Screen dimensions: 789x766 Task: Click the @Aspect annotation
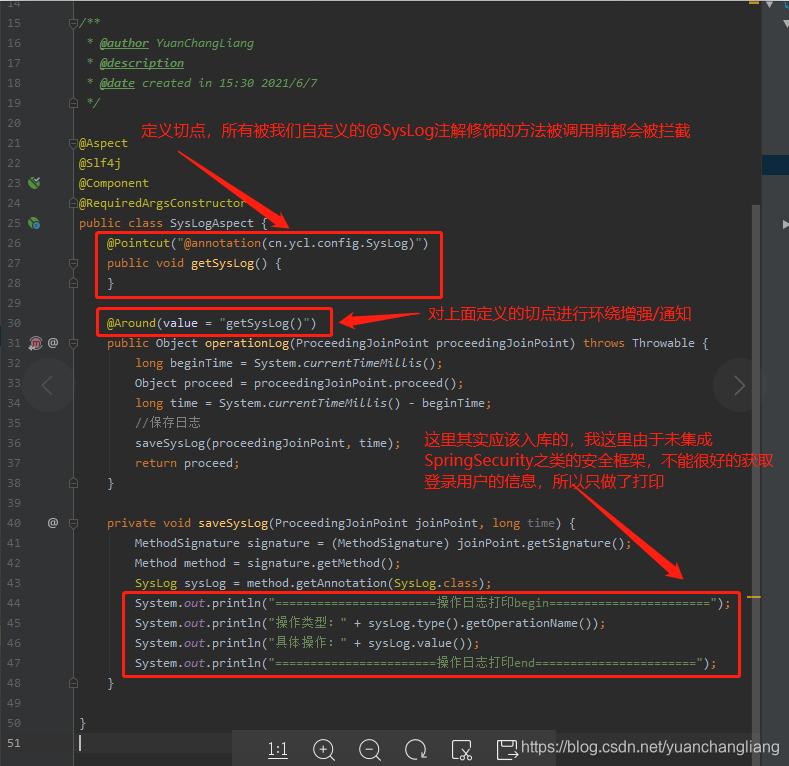[x=103, y=143]
